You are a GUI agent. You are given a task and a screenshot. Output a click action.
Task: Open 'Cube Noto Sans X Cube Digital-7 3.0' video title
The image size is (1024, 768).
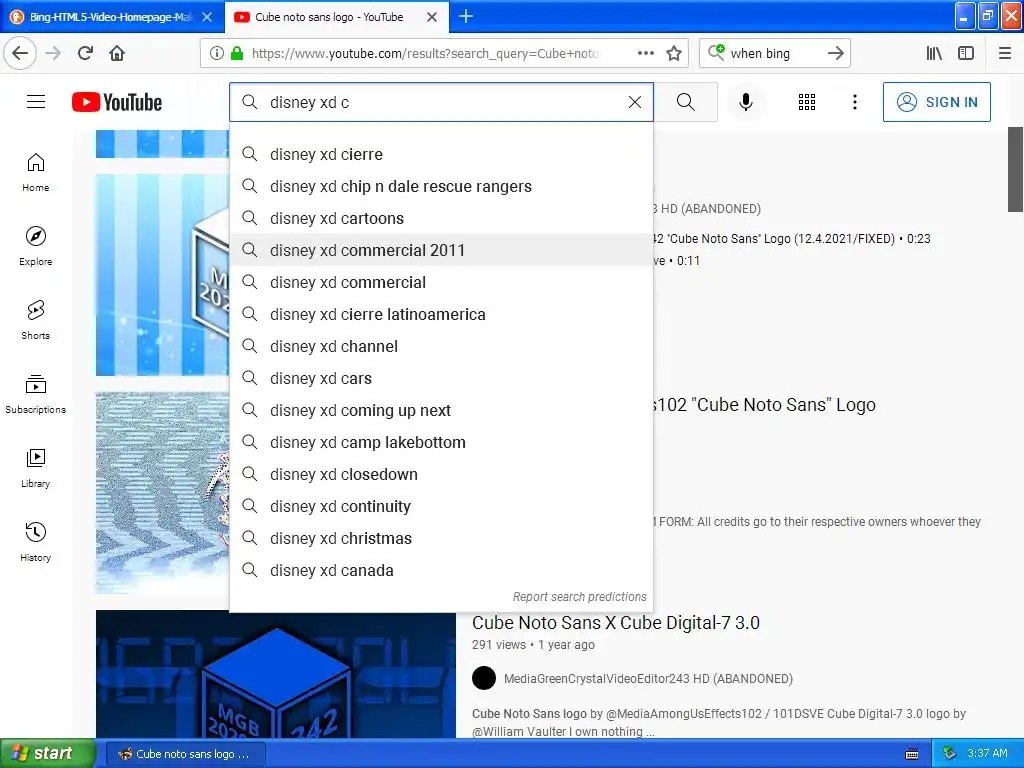point(616,622)
